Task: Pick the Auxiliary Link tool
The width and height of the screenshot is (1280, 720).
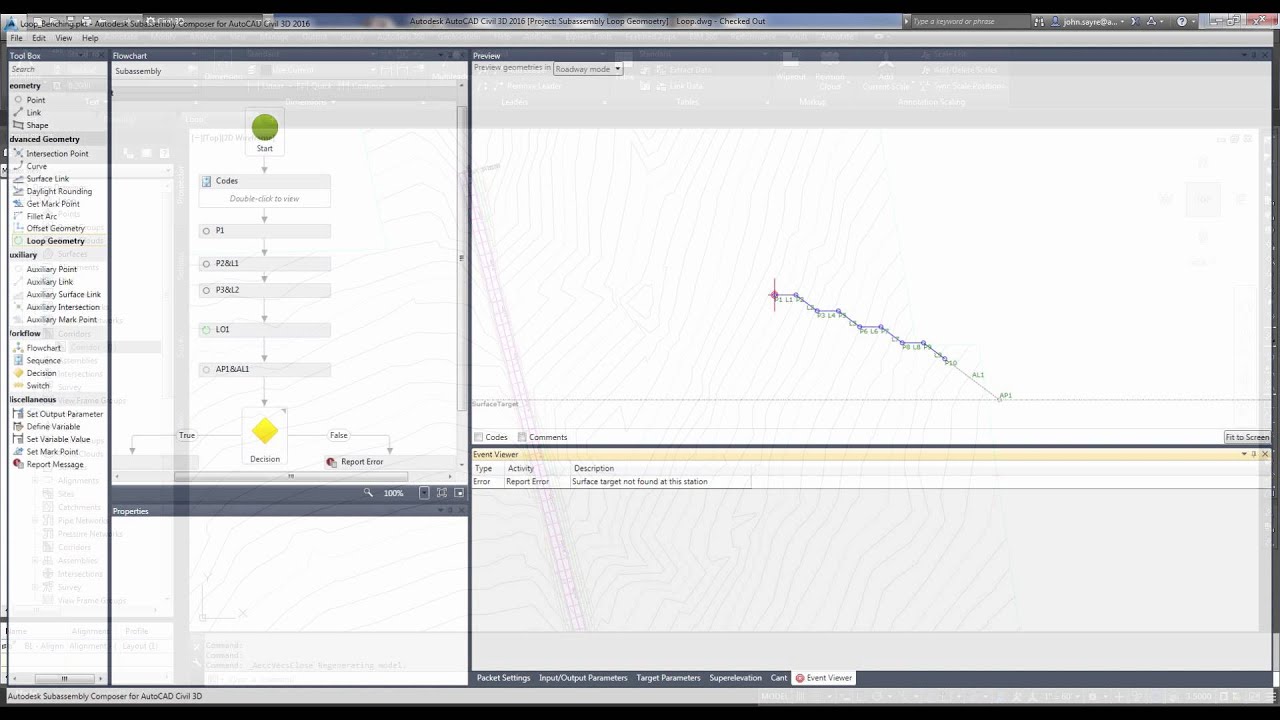Action: click(x=50, y=282)
